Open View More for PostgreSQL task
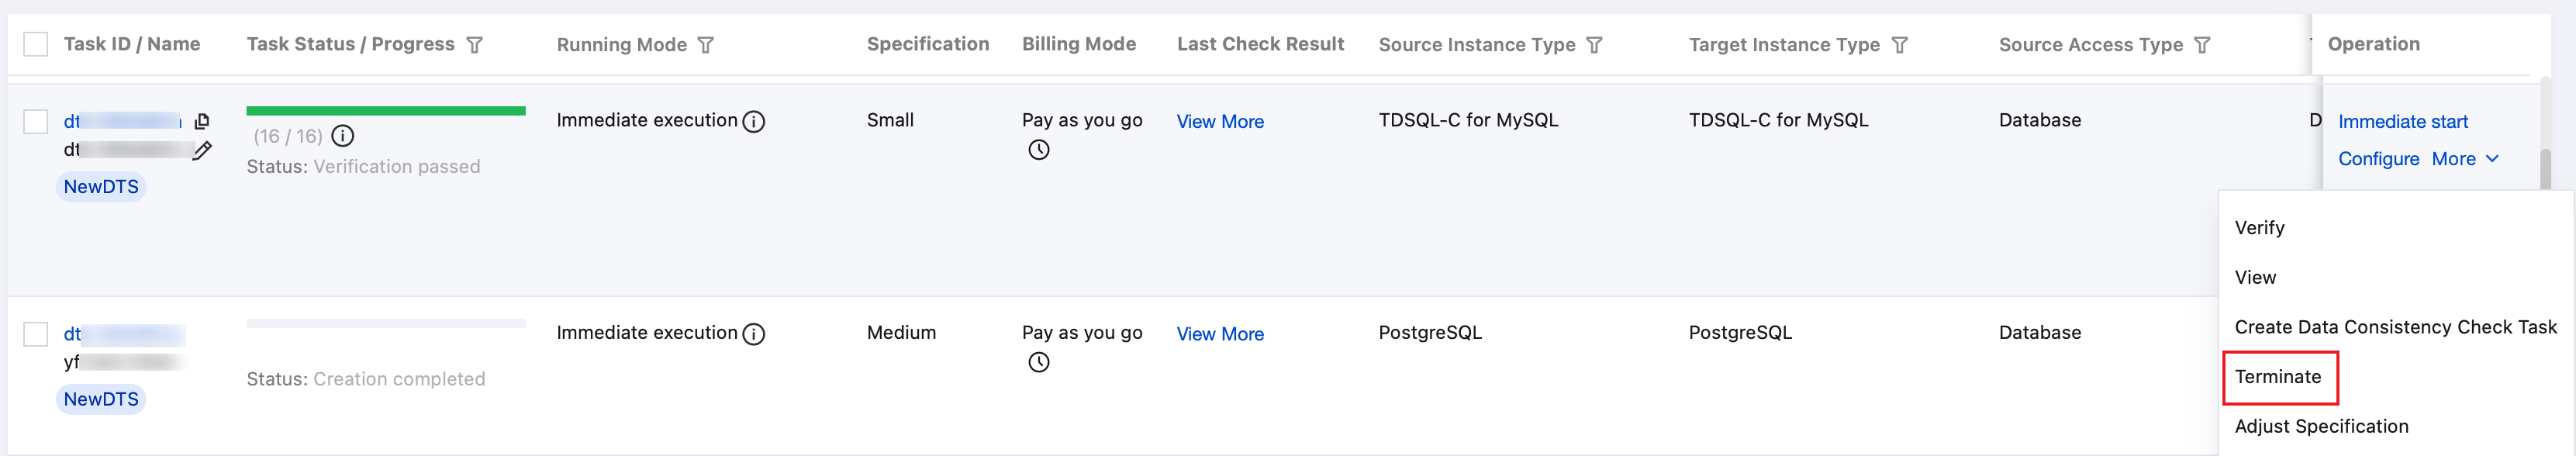2576x456 pixels. [1220, 334]
